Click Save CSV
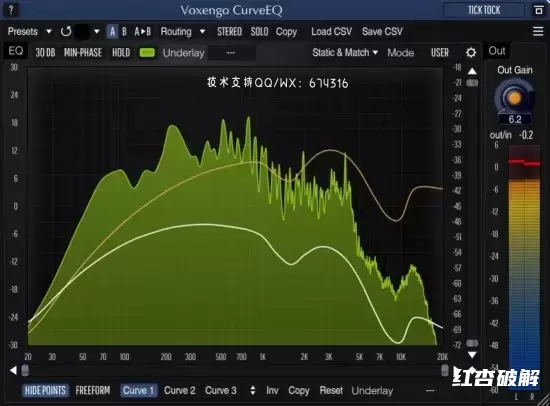 tap(382, 32)
